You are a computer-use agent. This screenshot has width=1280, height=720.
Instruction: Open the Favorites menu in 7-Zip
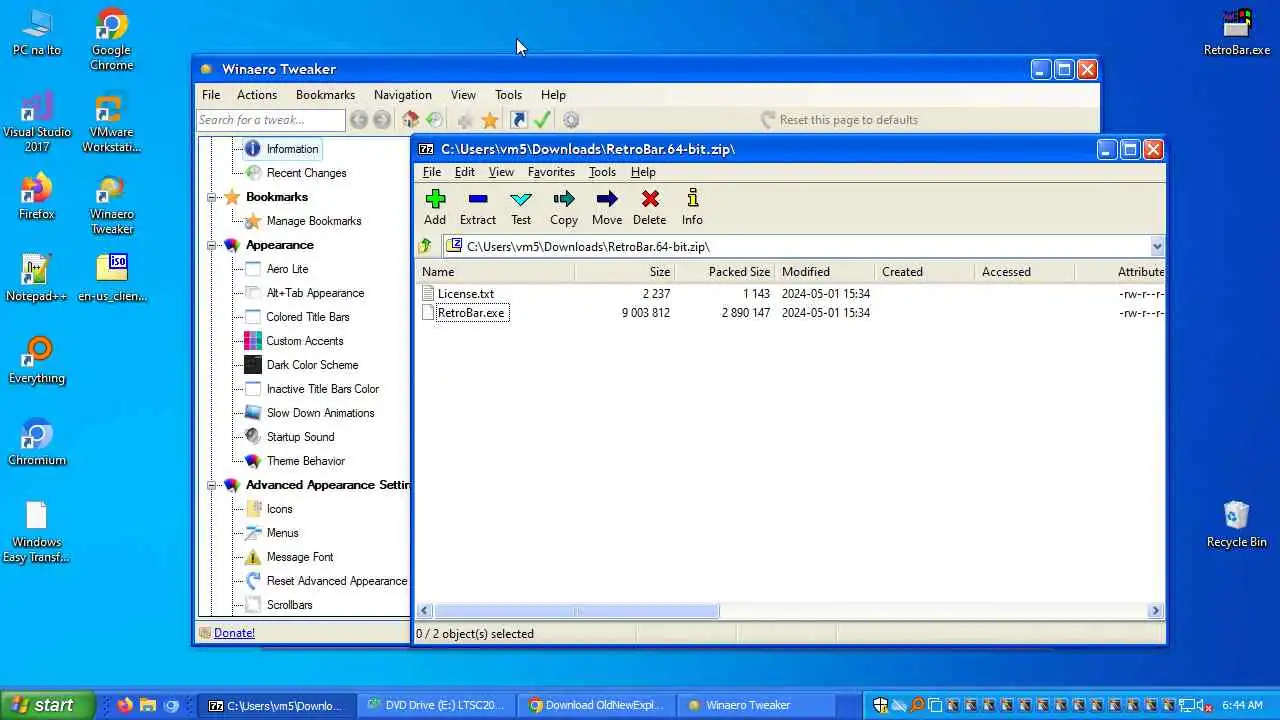(551, 172)
